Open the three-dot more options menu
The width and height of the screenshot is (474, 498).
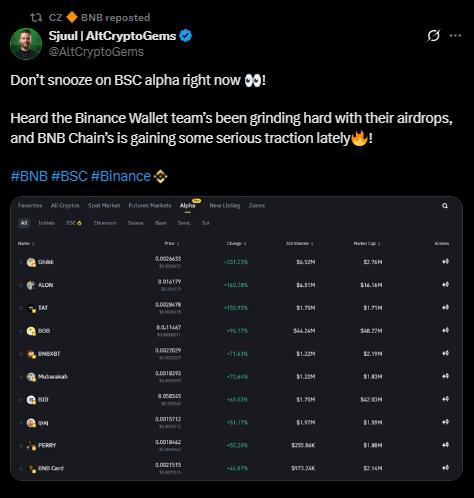[x=455, y=35]
